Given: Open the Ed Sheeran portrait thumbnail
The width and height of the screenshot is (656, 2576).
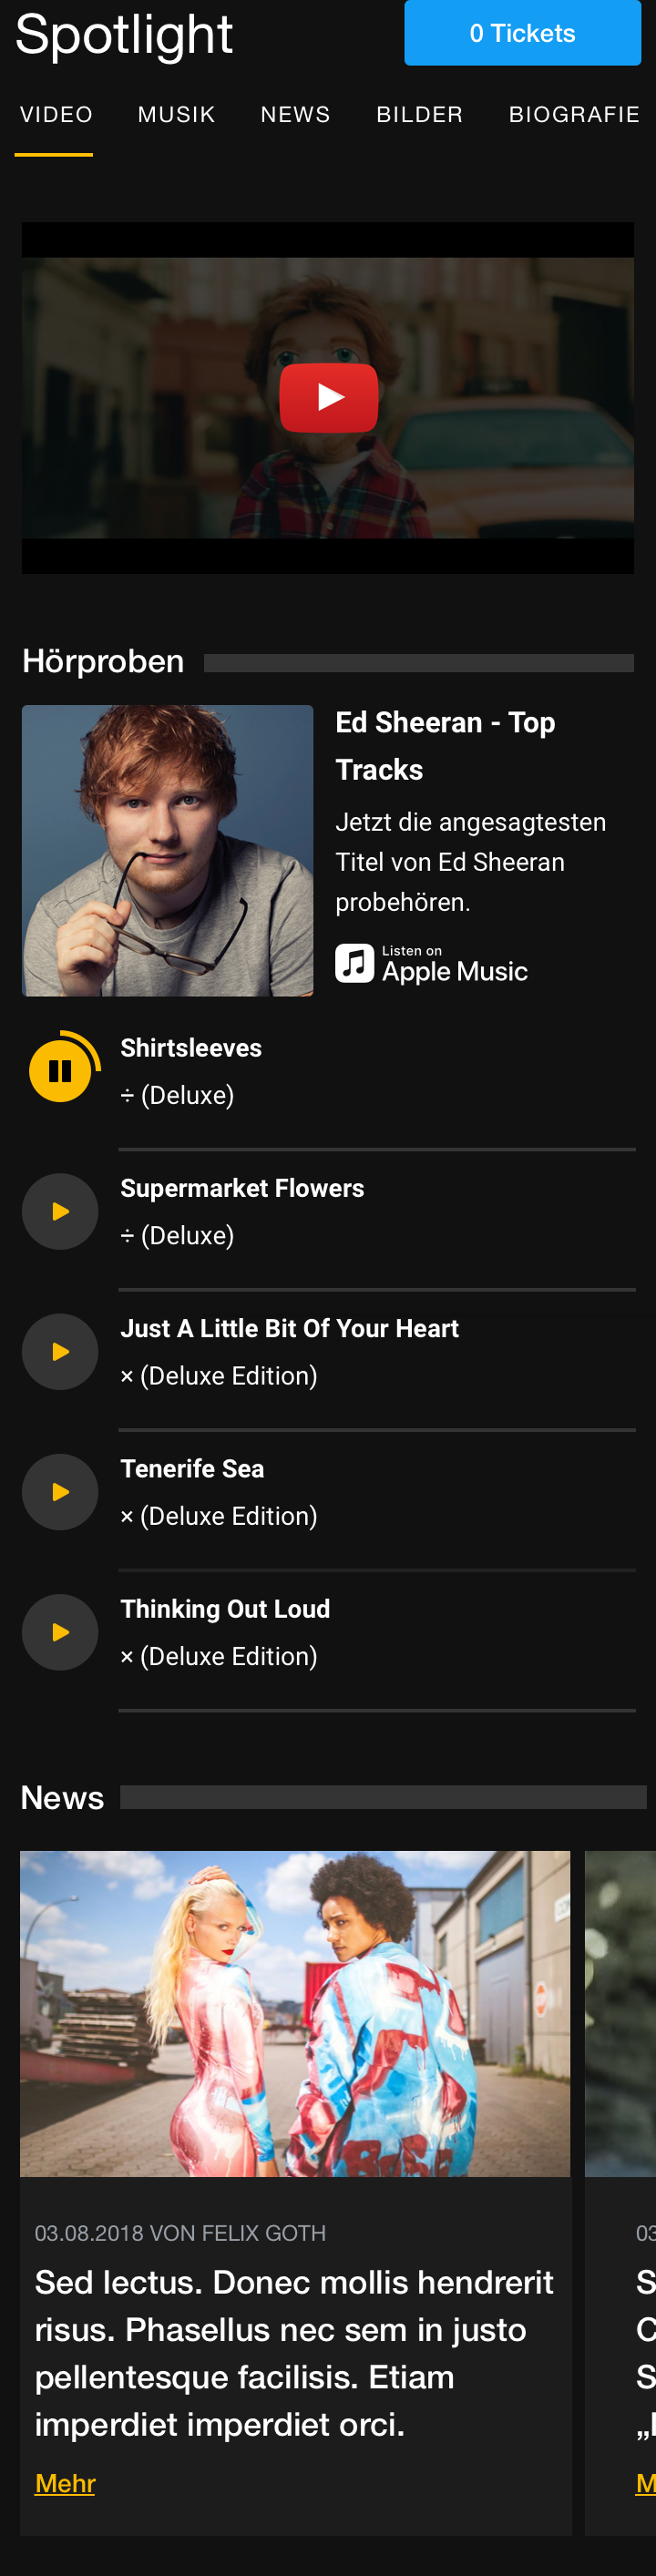Looking at the screenshot, I should (167, 850).
